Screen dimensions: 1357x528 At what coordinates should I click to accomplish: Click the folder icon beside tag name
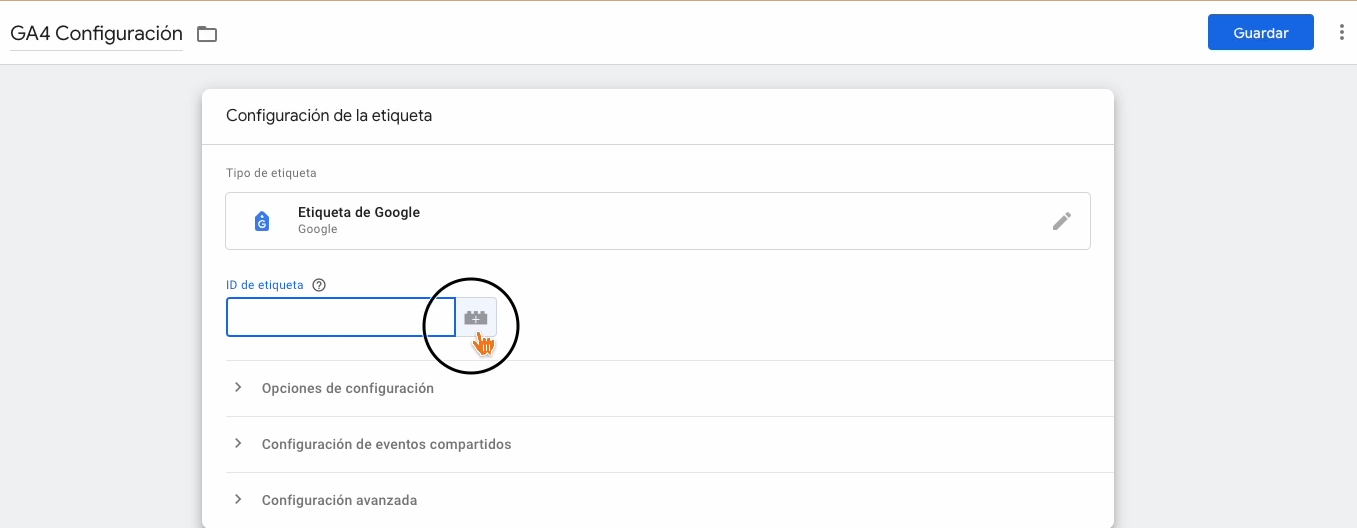click(x=207, y=34)
